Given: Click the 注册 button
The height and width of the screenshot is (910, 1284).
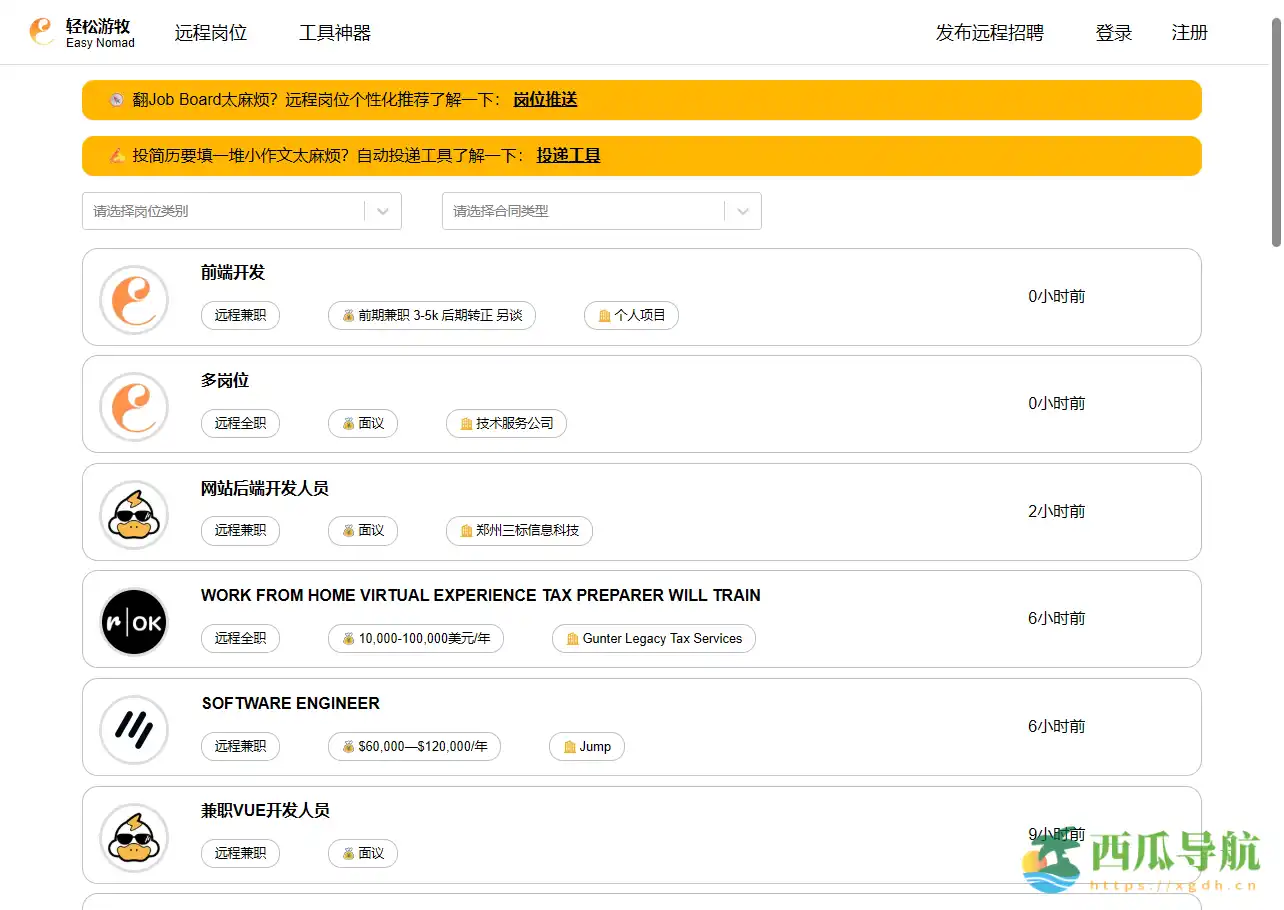Looking at the screenshot, I should (1189, 33).
